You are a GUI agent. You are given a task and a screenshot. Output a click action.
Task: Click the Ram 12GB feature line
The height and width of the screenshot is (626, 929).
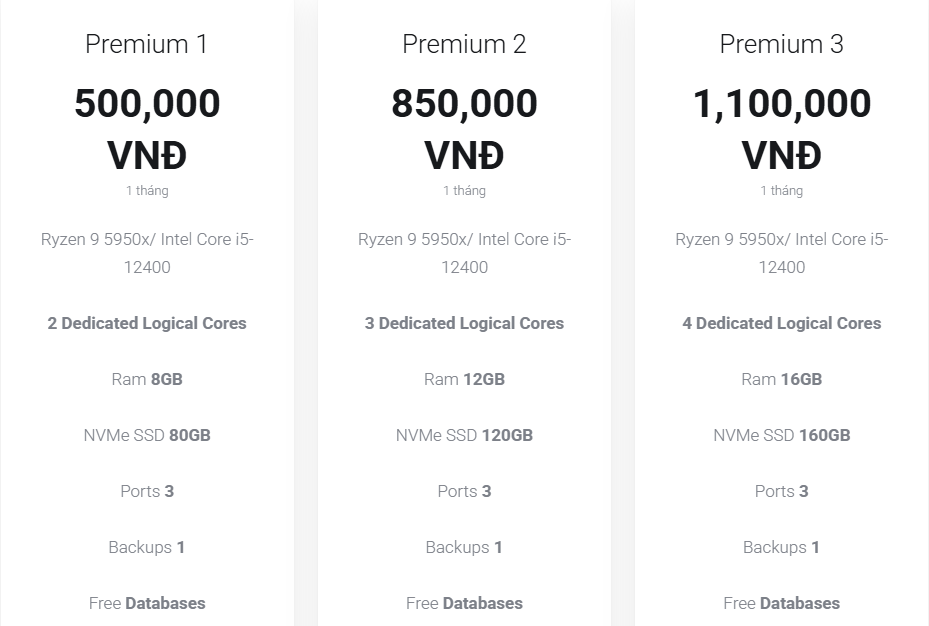pyautogui.click(x=464, y=379)
